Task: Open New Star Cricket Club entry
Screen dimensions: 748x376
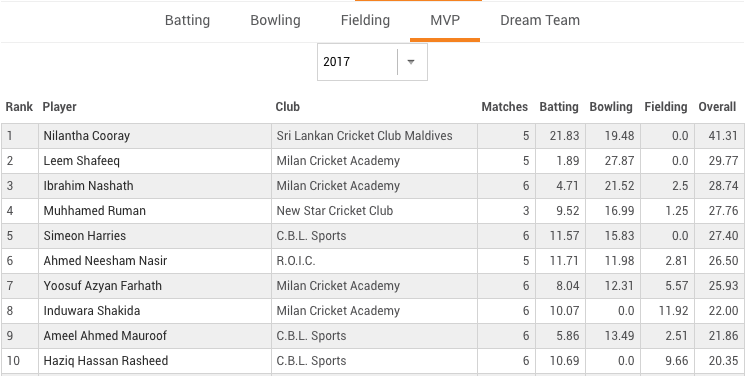Action: click(335, 211)
